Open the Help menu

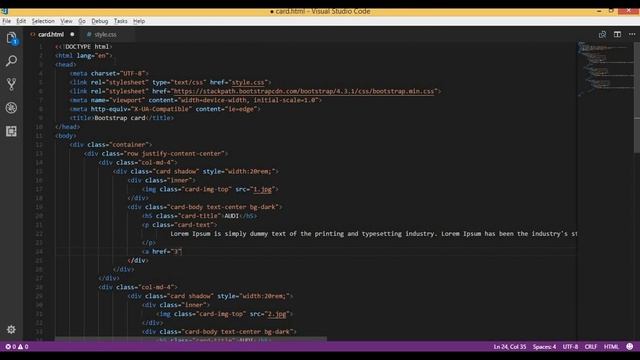click(x=139, y=21)
